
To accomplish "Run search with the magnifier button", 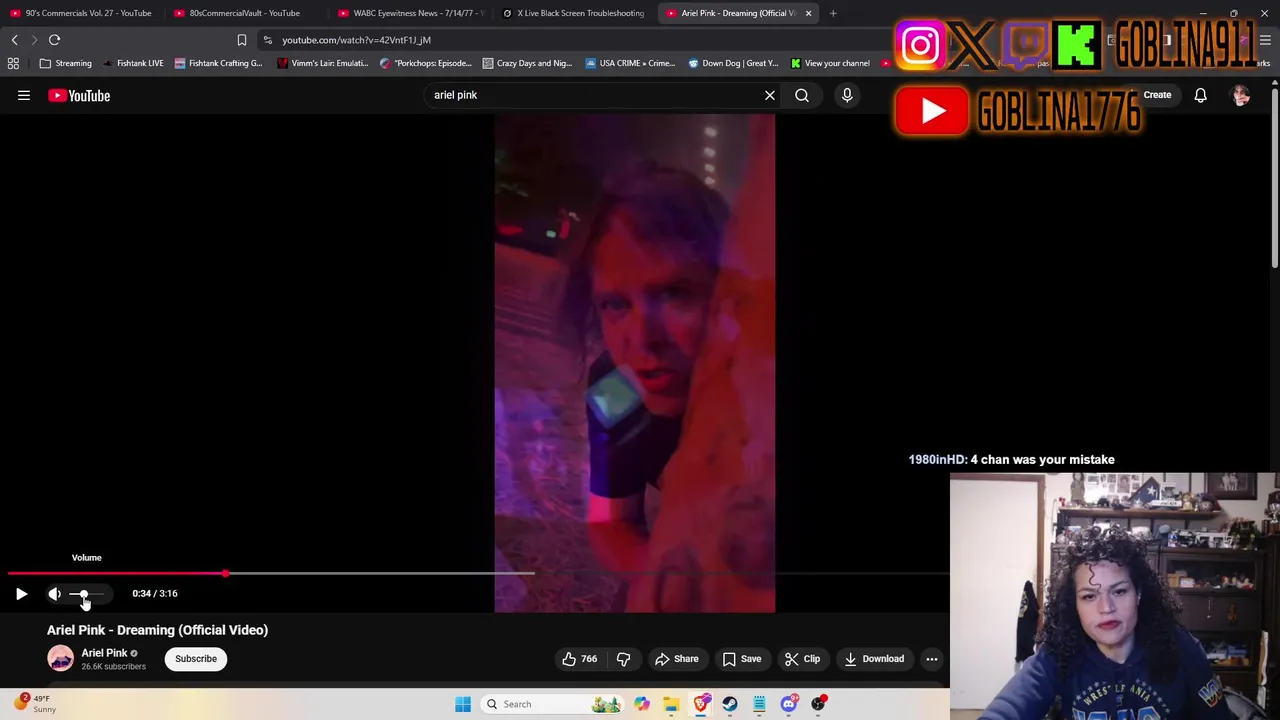I will pos(802,95).
